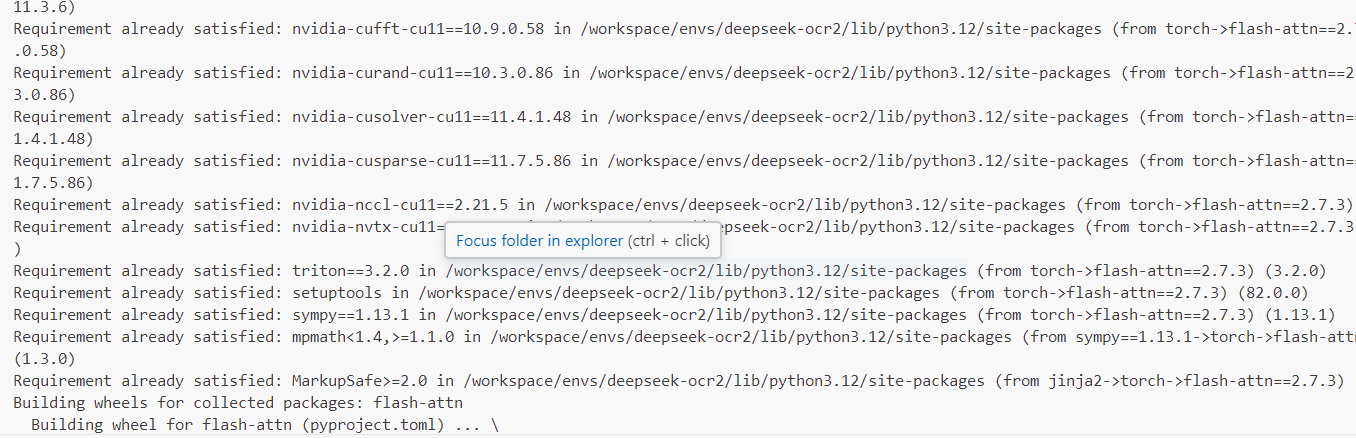The height and width of the screenshot is (438, 1356).
Task: Click the 'setuptools' package name
Action: (x=337, y=293)
